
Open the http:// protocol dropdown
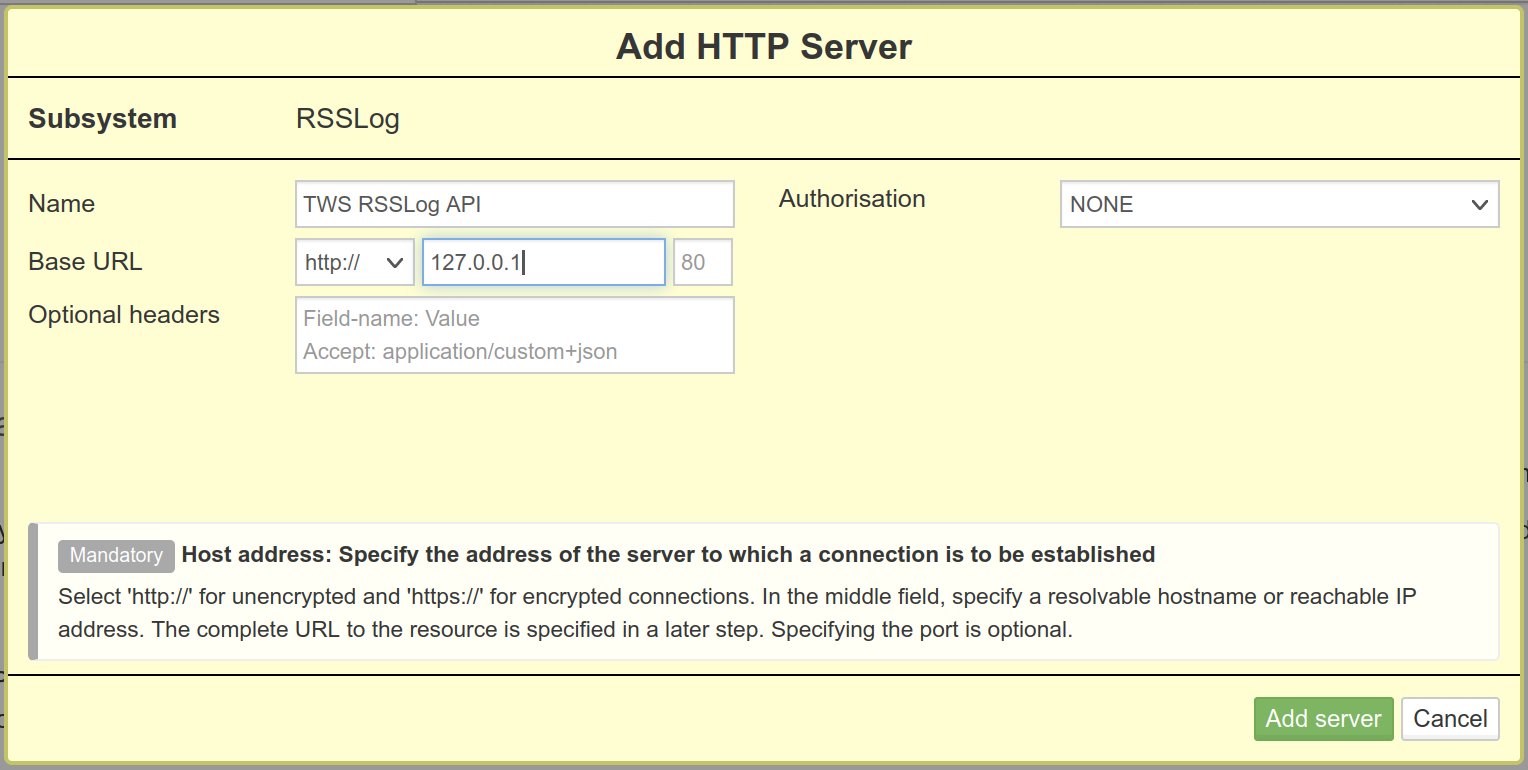(x=355, y=262)
